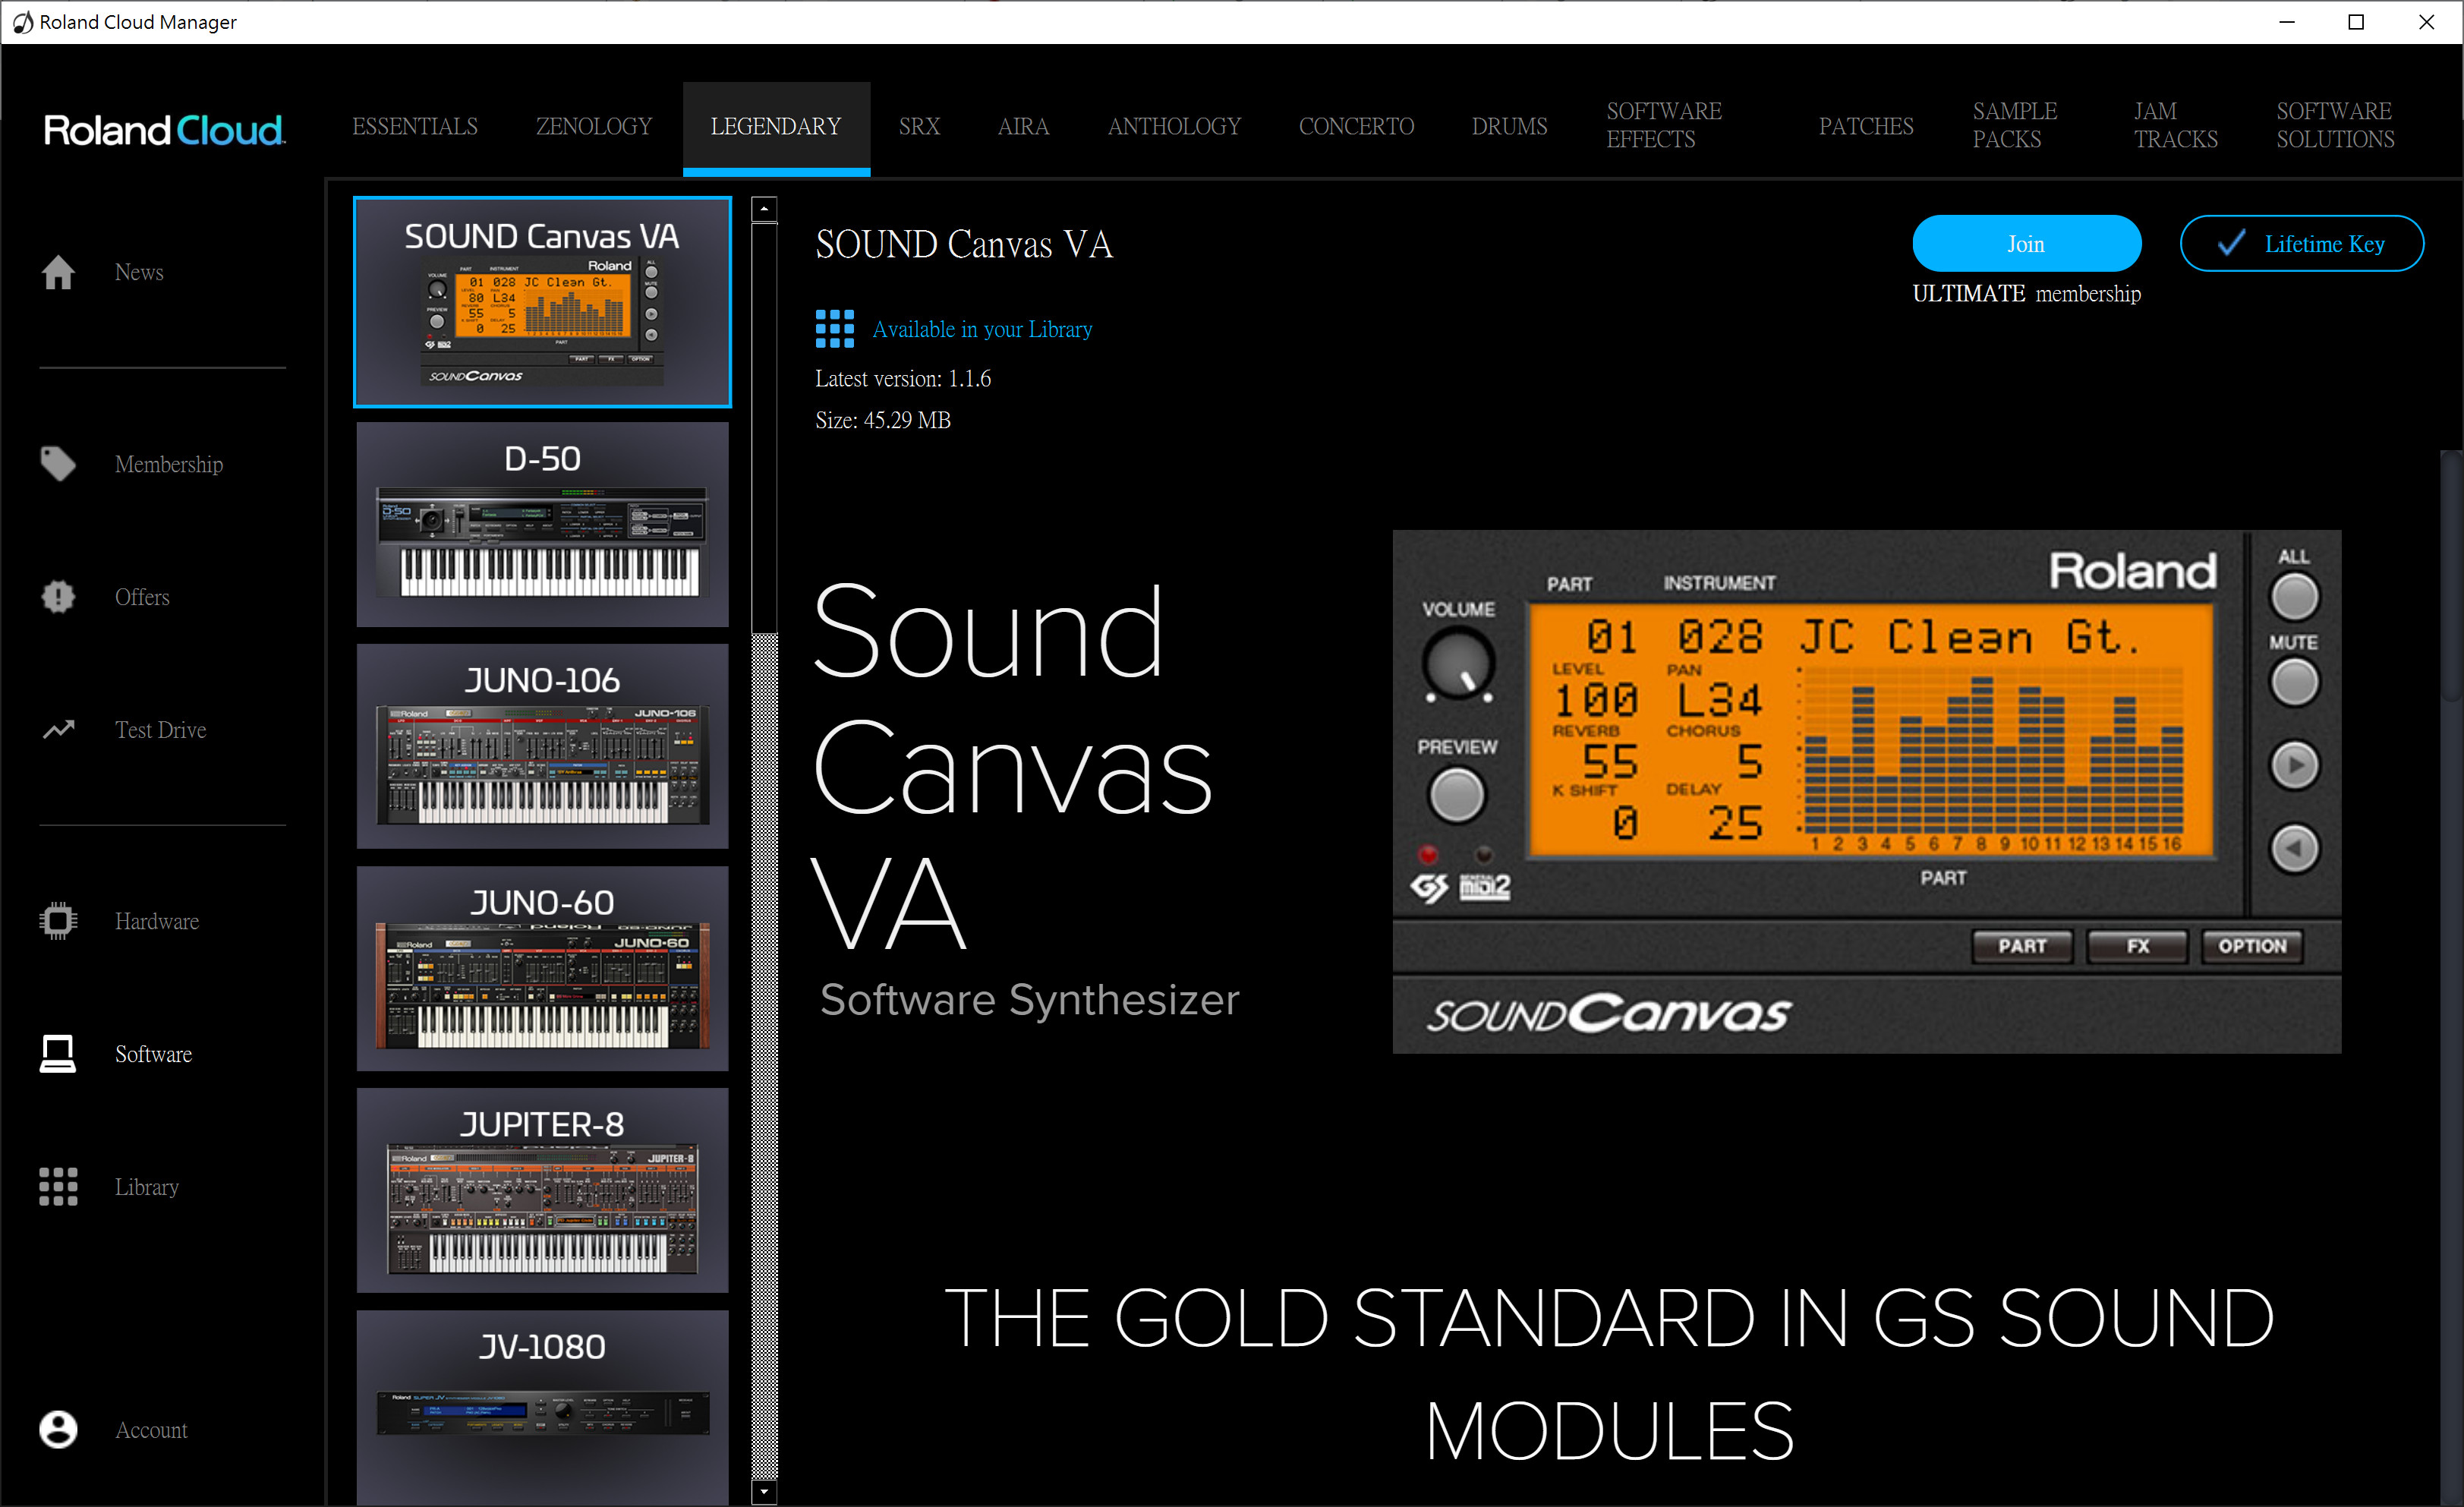Switch to the JAM TRACKS tab

coord(2175,125)
